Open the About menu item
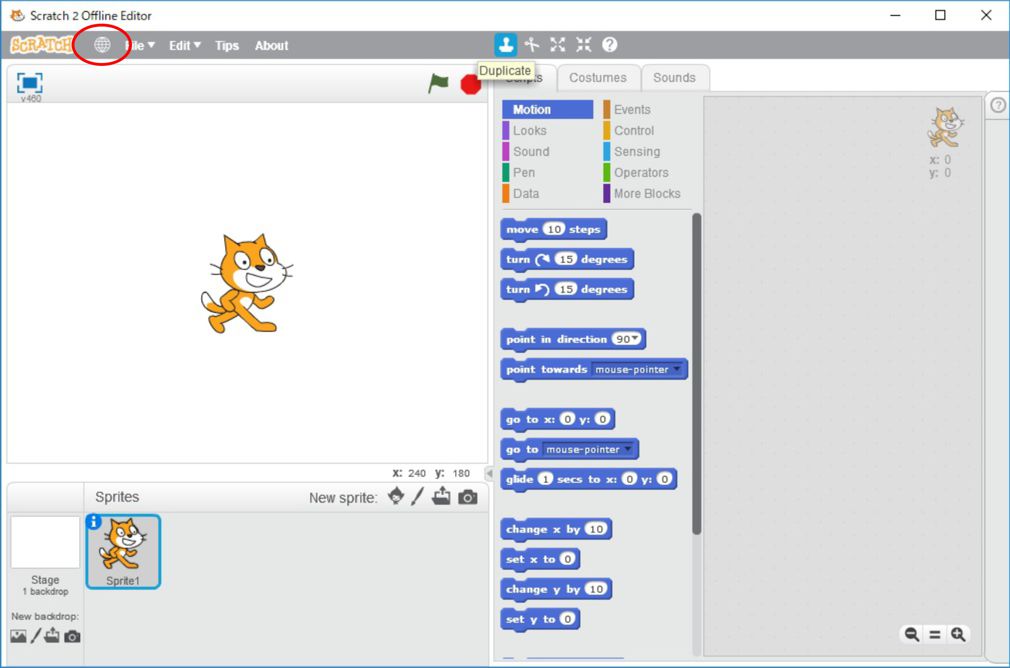This screenshot has height=668, width=1010. pos(271,45)
